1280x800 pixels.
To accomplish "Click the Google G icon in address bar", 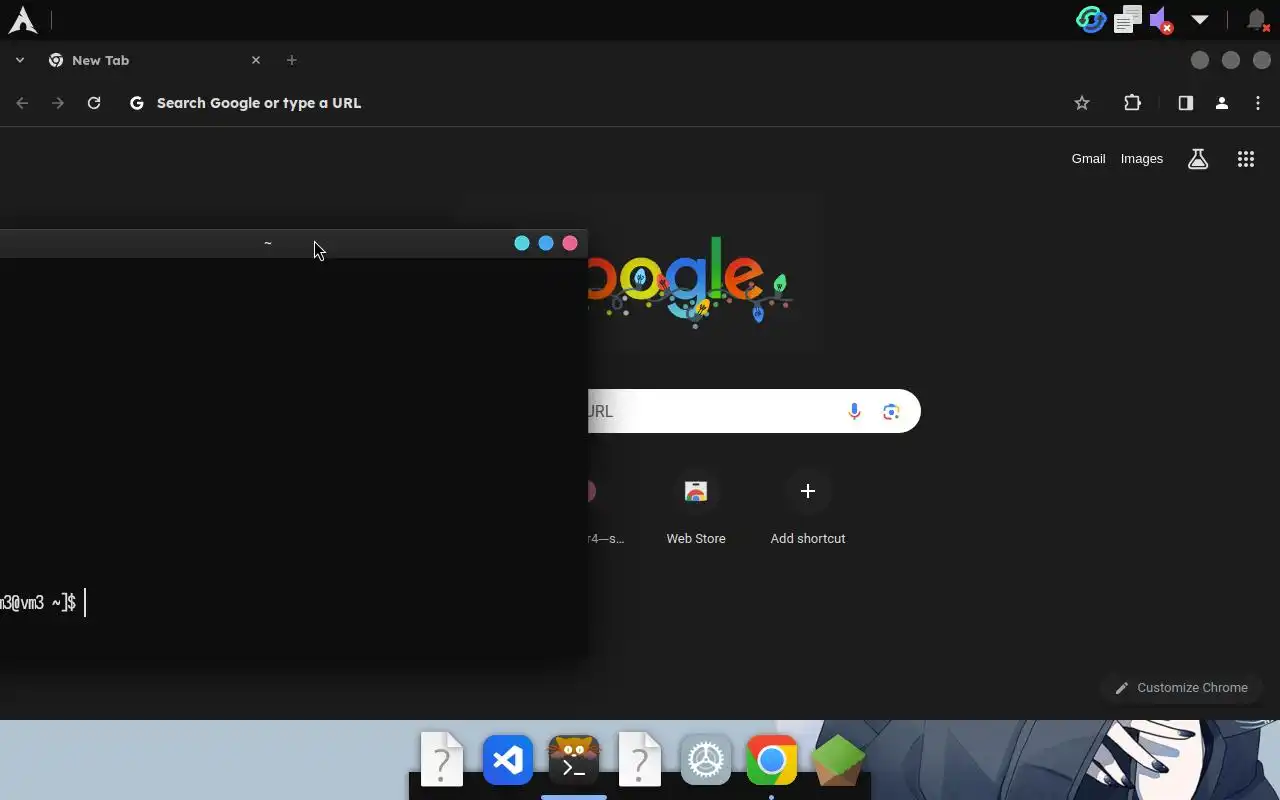I will coord(137,103).
